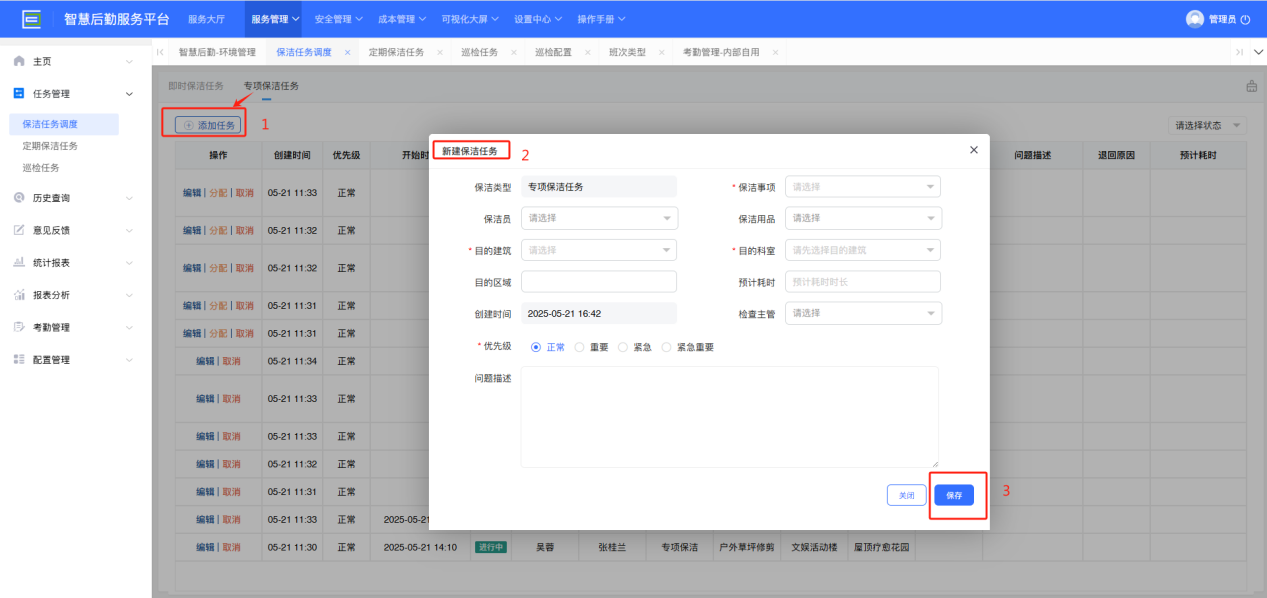The image size is (1267, 598).
Task: Open the 目的建筑 dropdown
Action: point(599,250)
